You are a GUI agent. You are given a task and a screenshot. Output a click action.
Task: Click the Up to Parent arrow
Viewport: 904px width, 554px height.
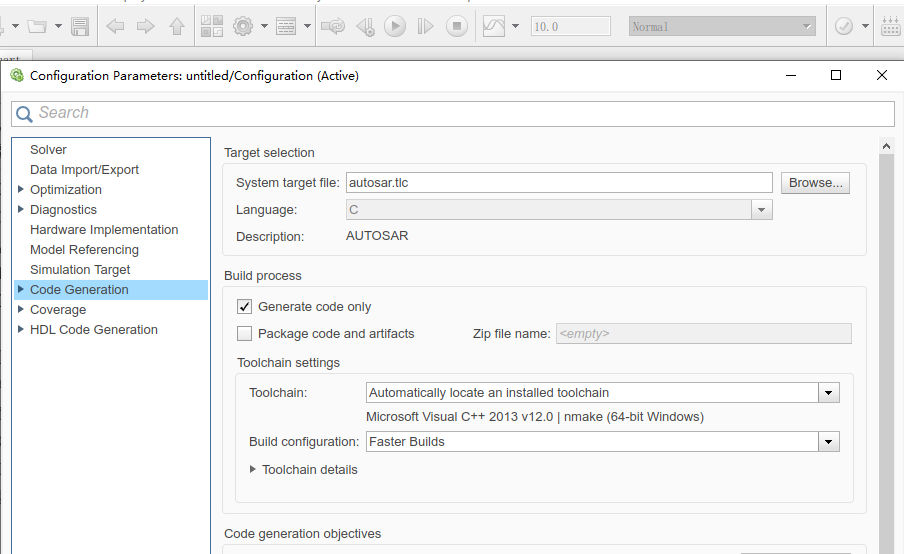coord(177,27)
